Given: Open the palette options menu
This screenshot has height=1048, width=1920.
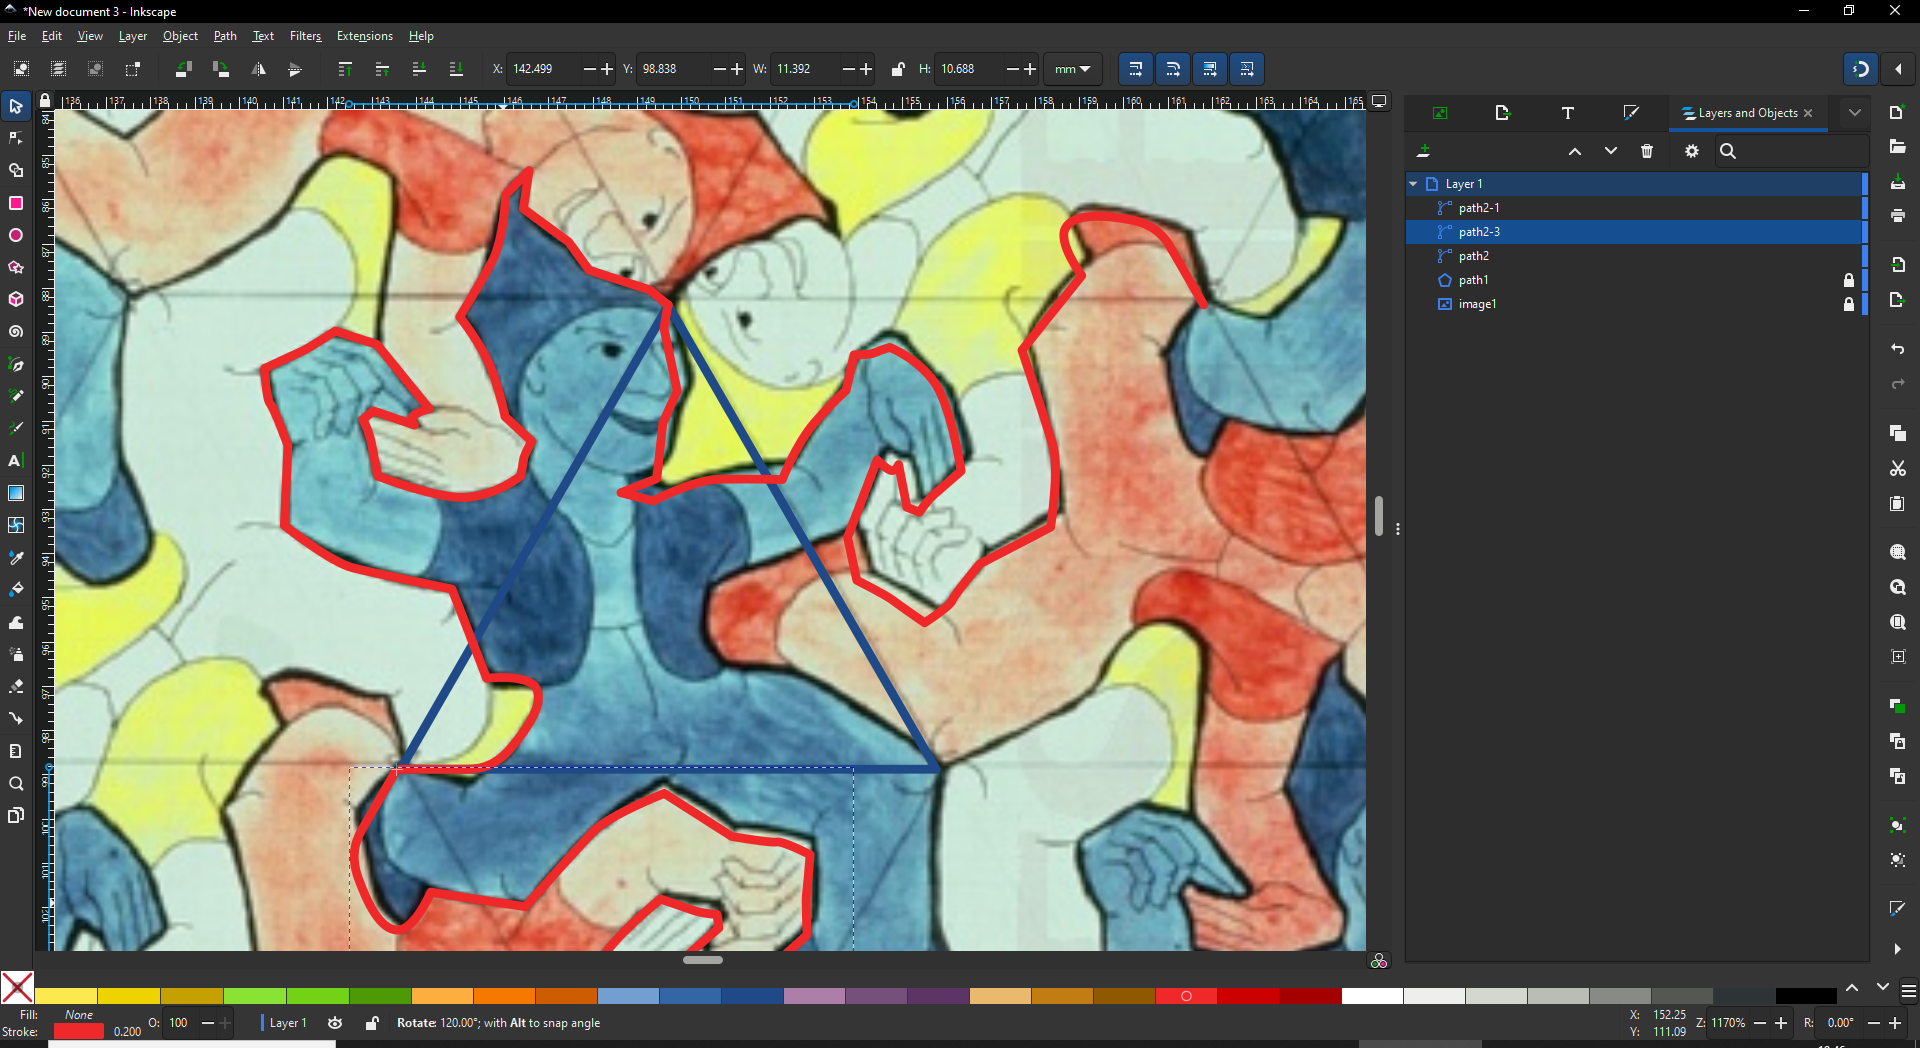Looking at the screenshot, I should (x=1908, y=991).
